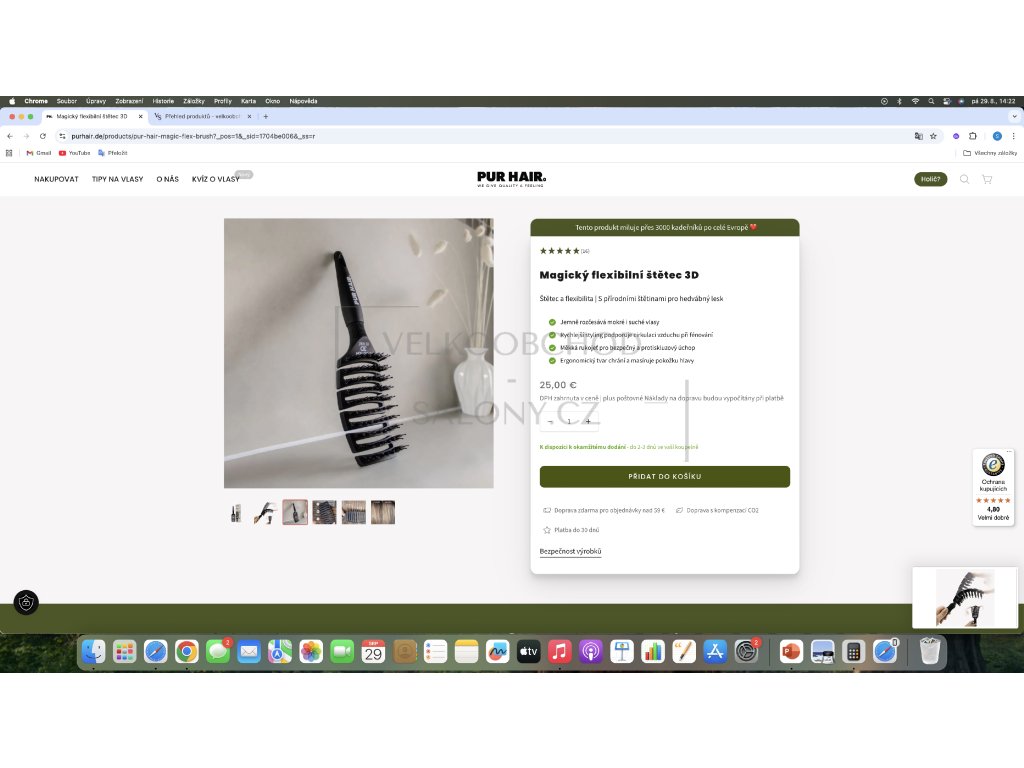The width and height of the screenshot is (1024, 768).
Task: Open the Soubor menu
Action: pos(67,101)
